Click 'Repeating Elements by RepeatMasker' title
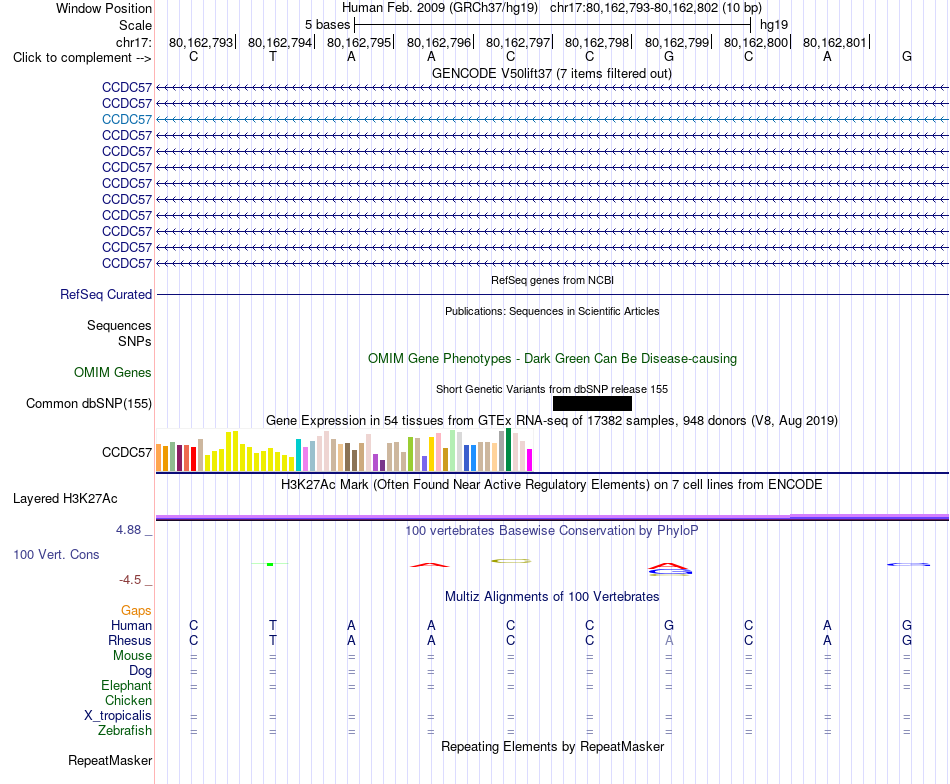 click(552, 746)
